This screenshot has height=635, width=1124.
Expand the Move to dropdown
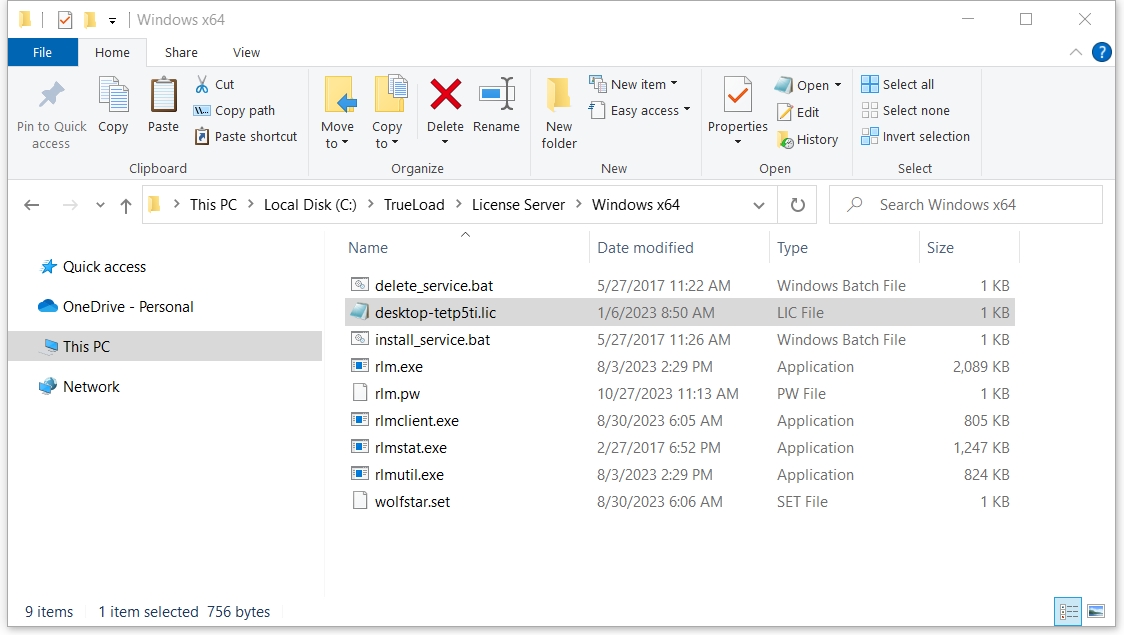pos(337,143)
